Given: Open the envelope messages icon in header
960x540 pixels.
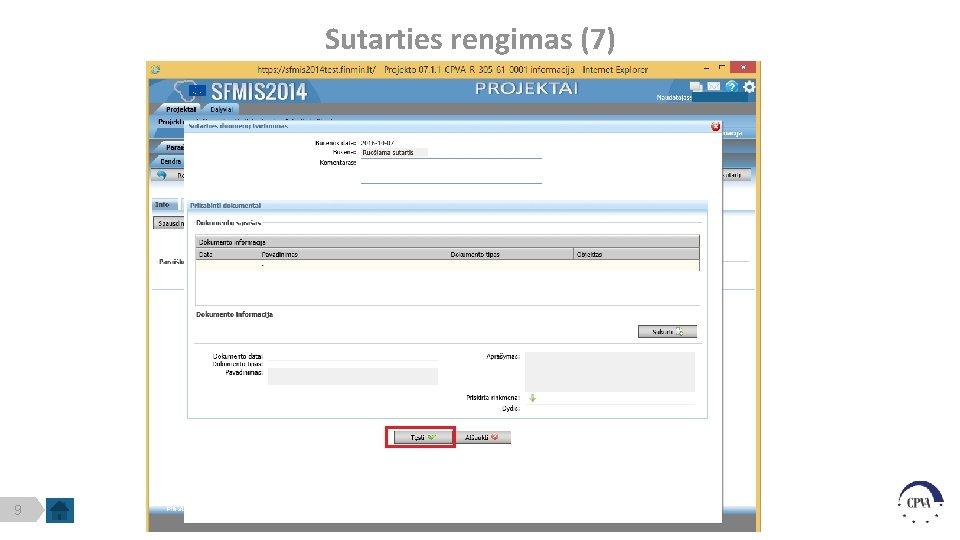Looking at the screenshot, I should (713, 86).
